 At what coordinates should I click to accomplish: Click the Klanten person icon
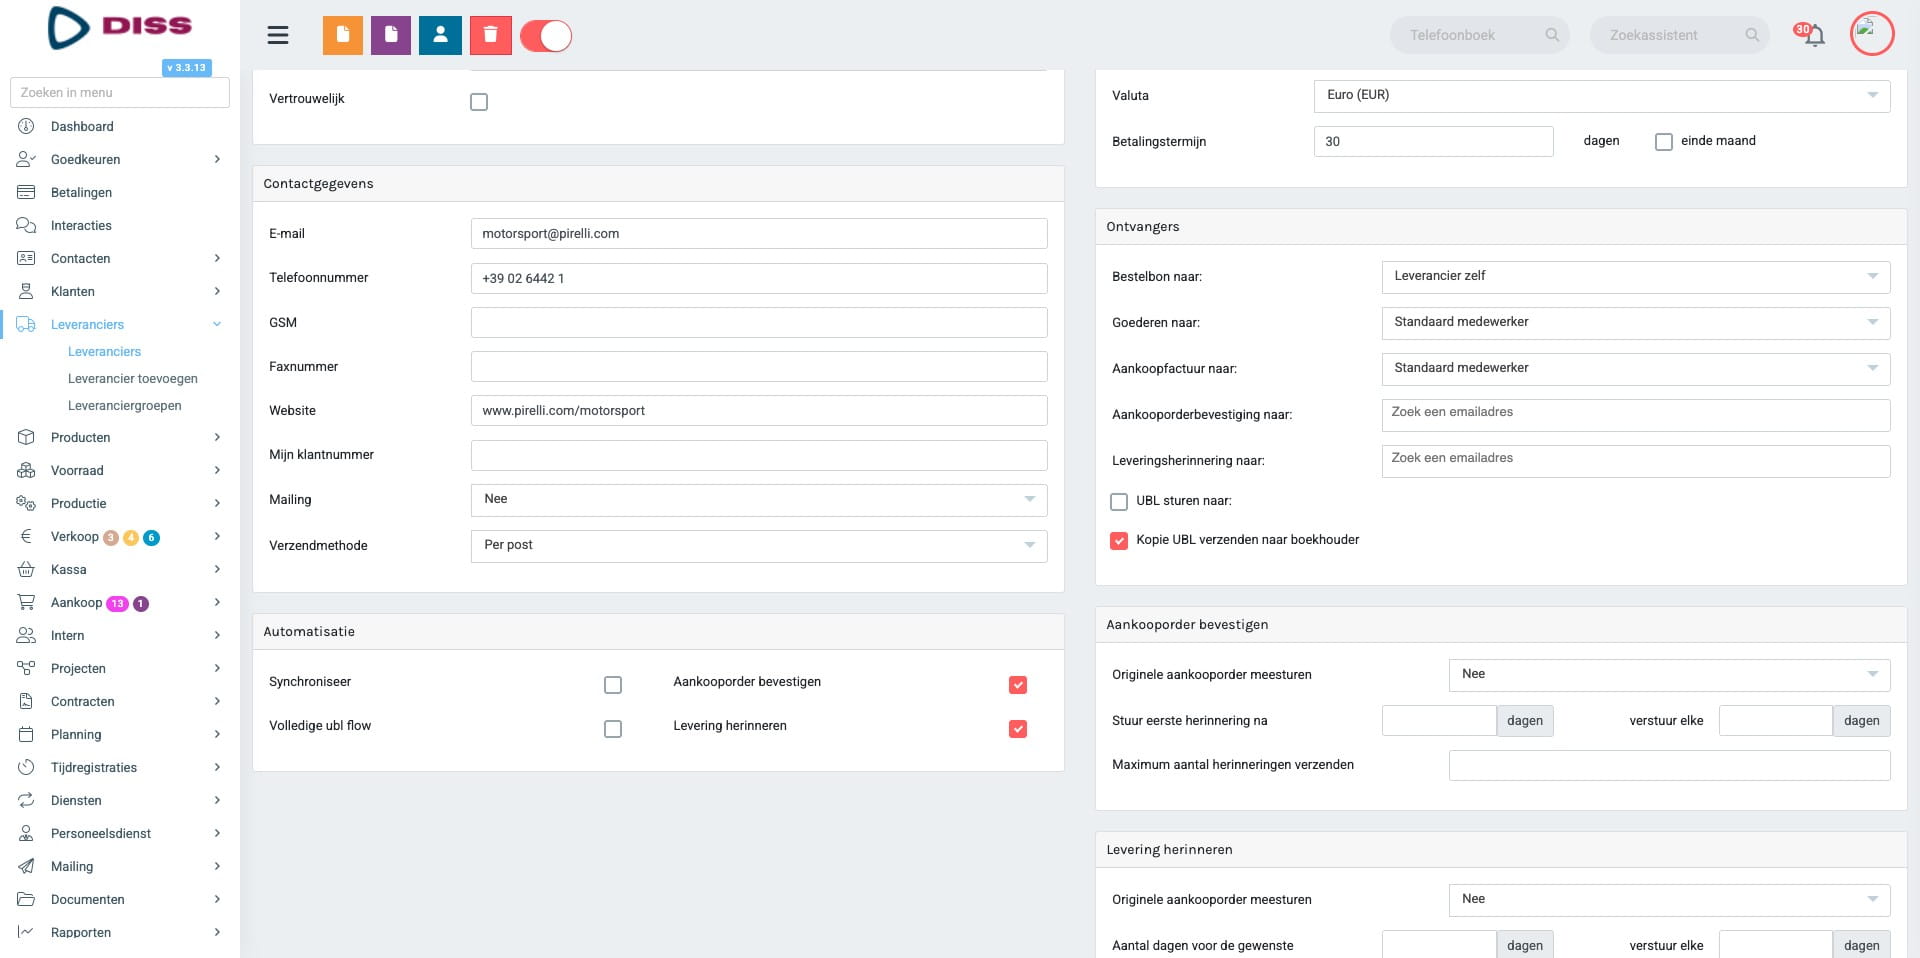coord(26,291)
